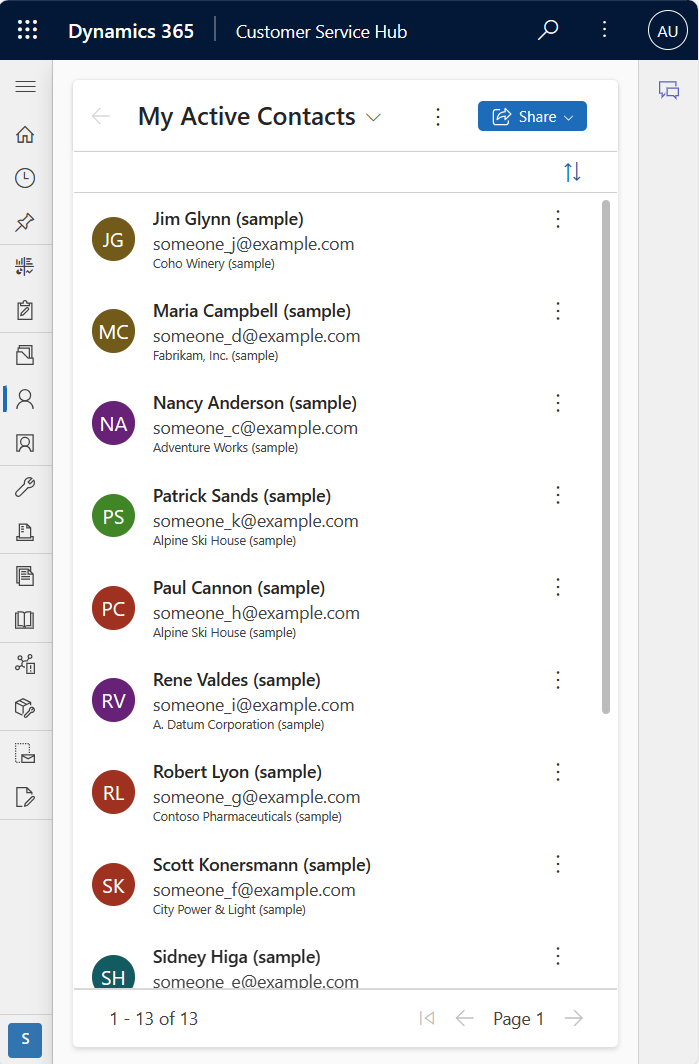Image resolution: width=699 pixels, height=1064 pixels.
Task: Click the contact list vertical scrollbar
Action: [605, 457]
